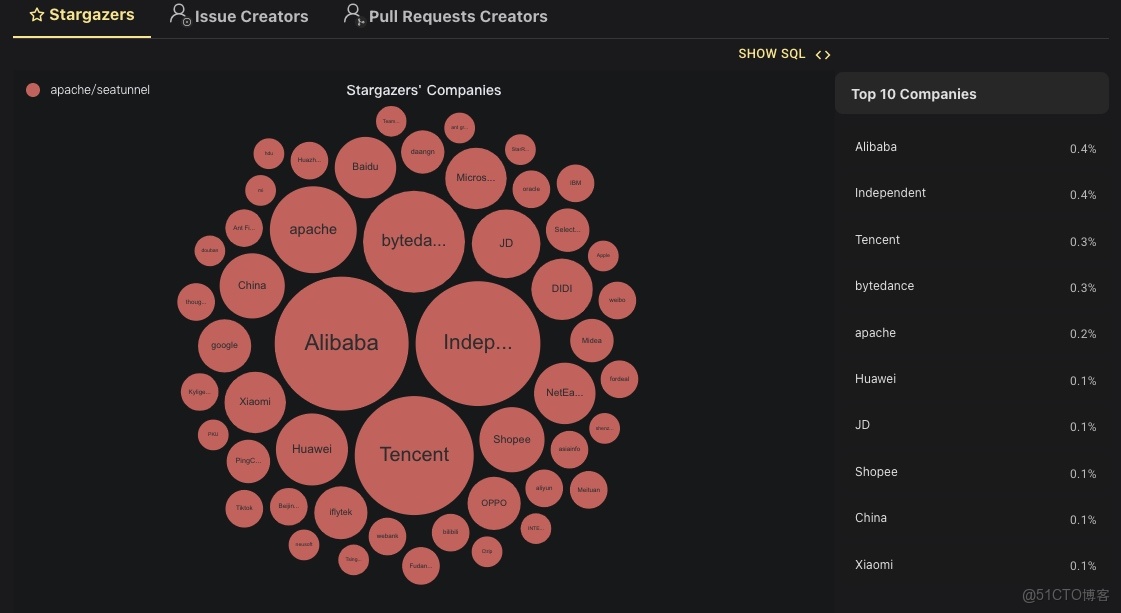Click bytedance in the Top 10 Companies list
The image size is (1121, 613).
(884, 286)
